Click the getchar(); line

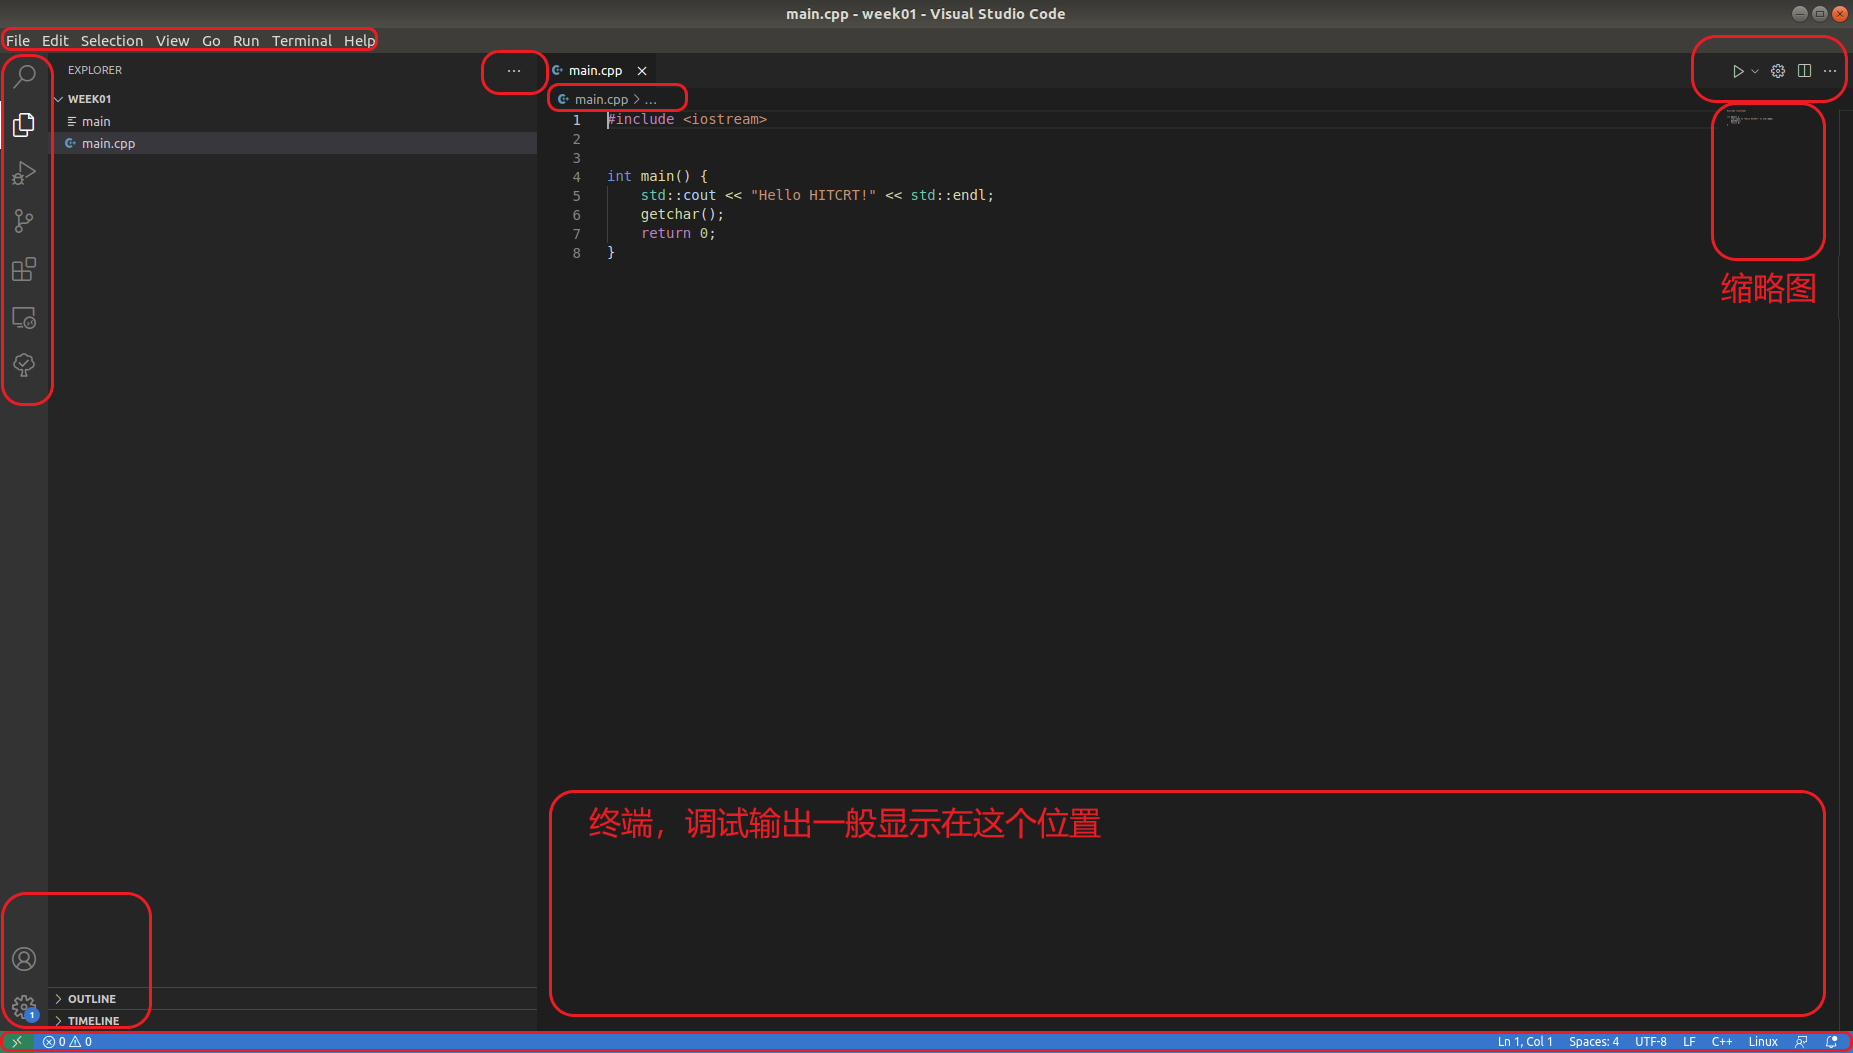click(x=682, y=214)
